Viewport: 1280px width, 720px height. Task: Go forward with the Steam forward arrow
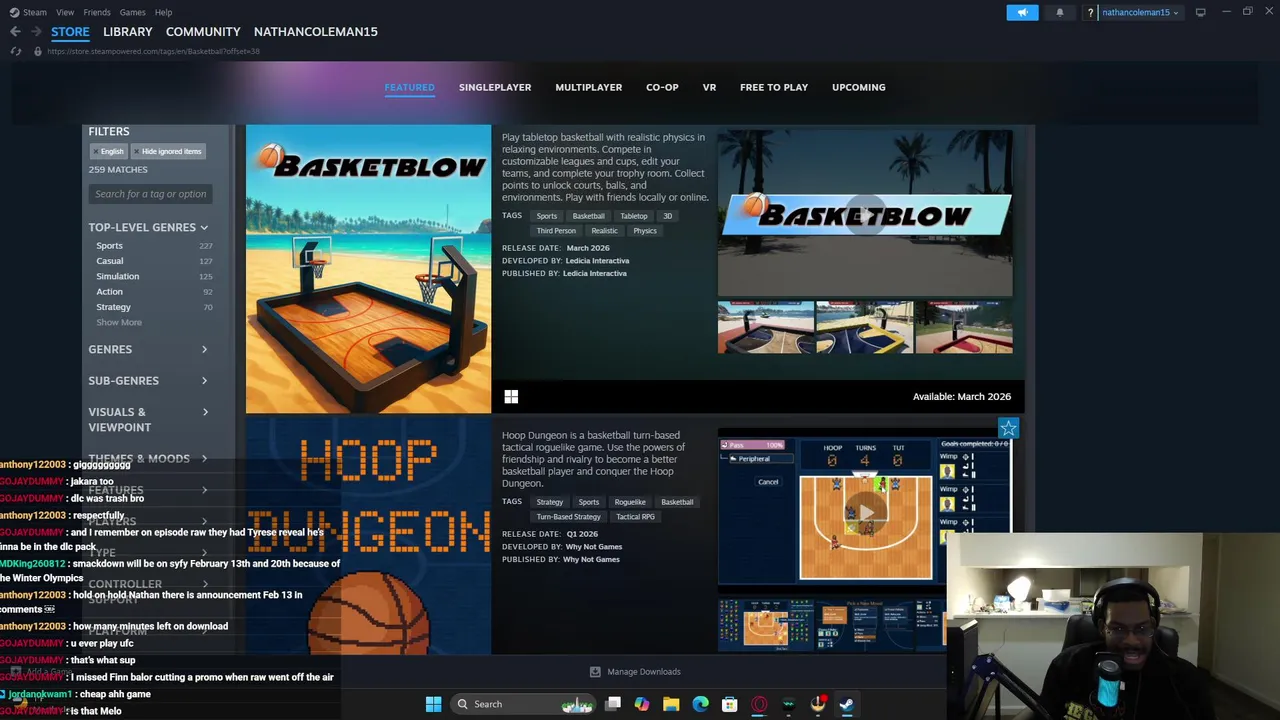pos(36,32)
